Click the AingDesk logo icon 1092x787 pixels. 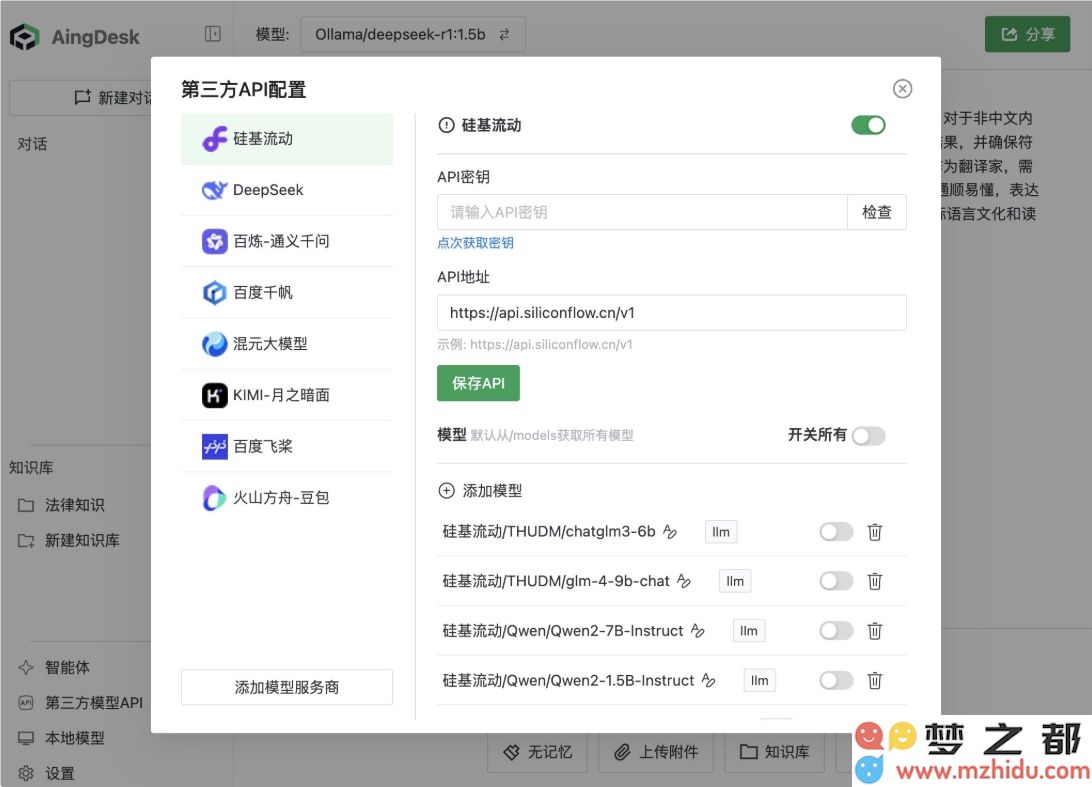[24, 37]
